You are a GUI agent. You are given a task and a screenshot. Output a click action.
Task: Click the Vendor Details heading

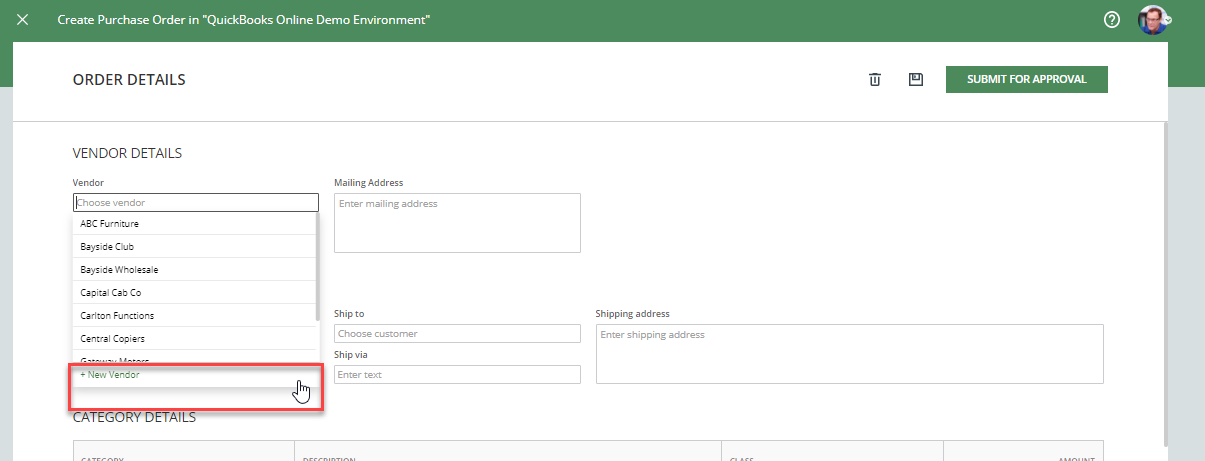pos(127,154)
